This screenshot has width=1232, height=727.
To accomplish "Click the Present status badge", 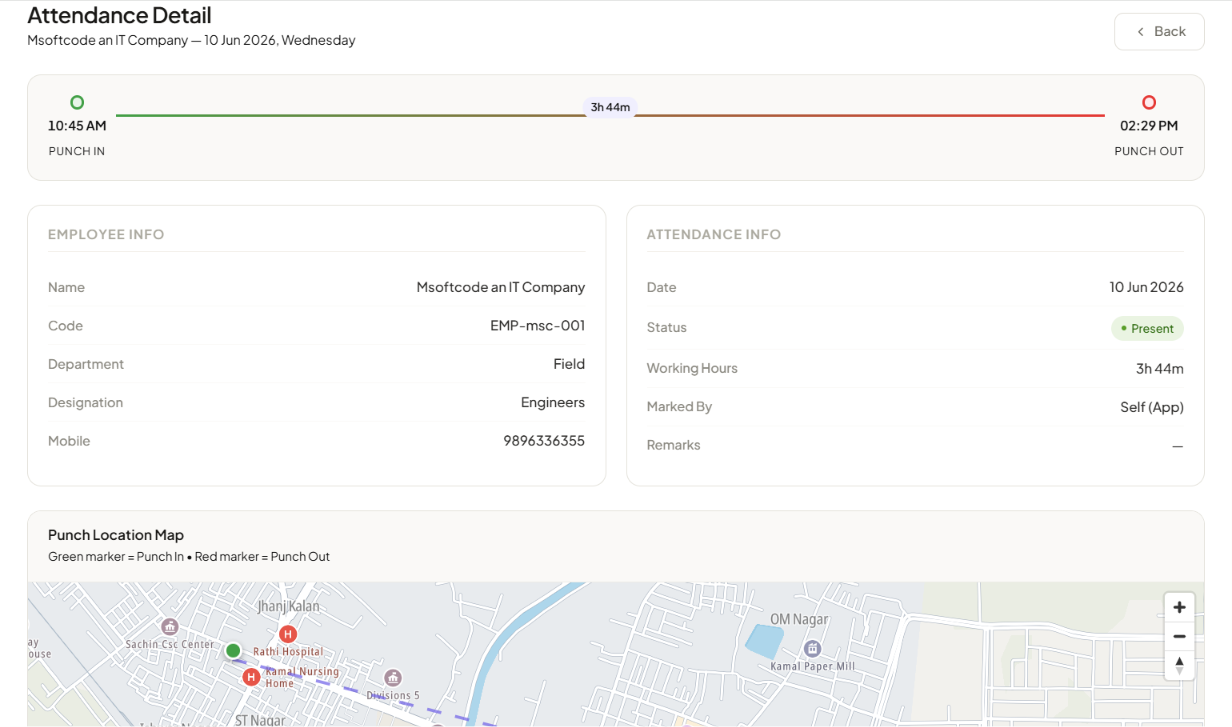I will (x=1147, y=328).
